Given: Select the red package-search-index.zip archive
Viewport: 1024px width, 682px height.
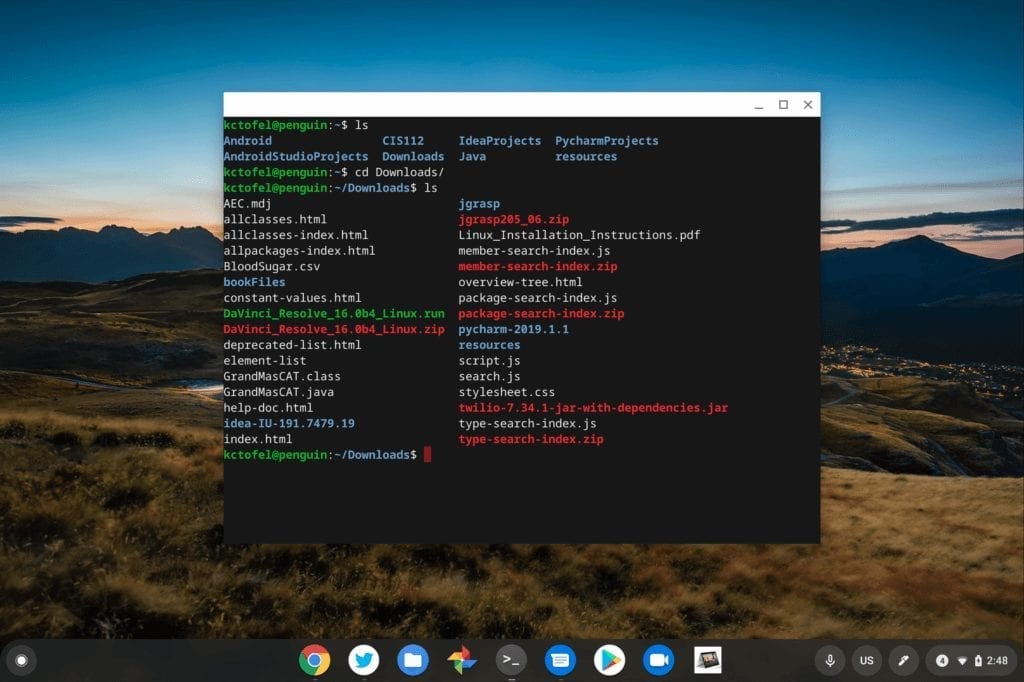Looking at the screenshot, I should (541, 314).
